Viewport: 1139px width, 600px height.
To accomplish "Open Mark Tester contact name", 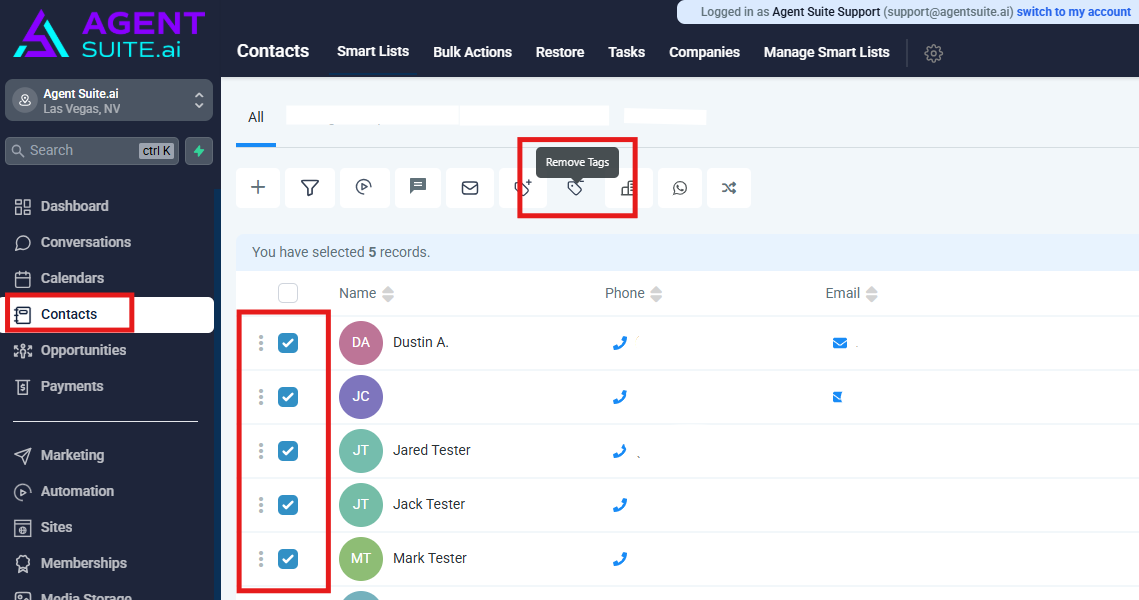I will pos(429,558).
